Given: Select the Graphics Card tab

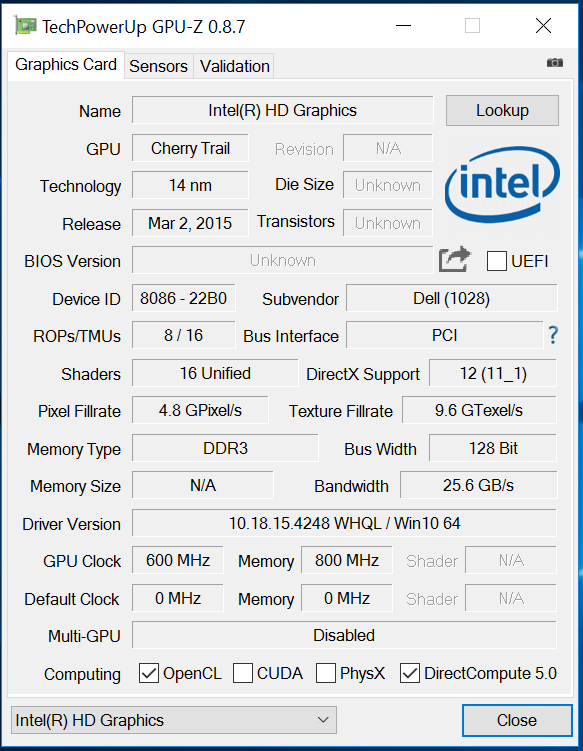Looking at the screenshot, I should (x=66, y=65).
